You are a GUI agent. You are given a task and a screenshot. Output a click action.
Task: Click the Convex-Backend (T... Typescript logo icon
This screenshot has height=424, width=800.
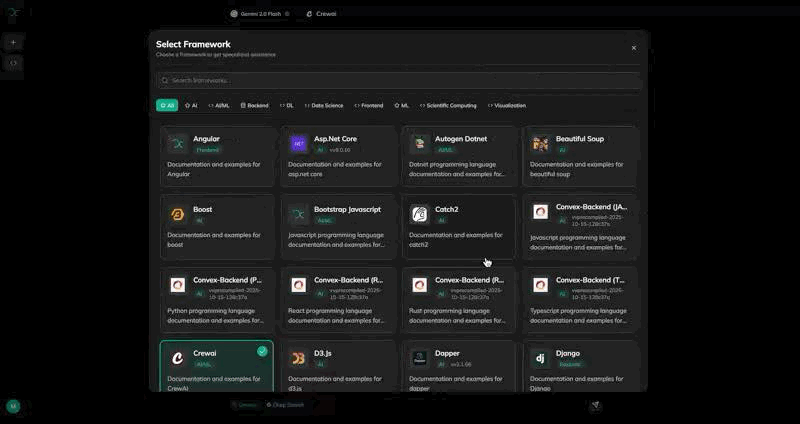click(540, 285)
